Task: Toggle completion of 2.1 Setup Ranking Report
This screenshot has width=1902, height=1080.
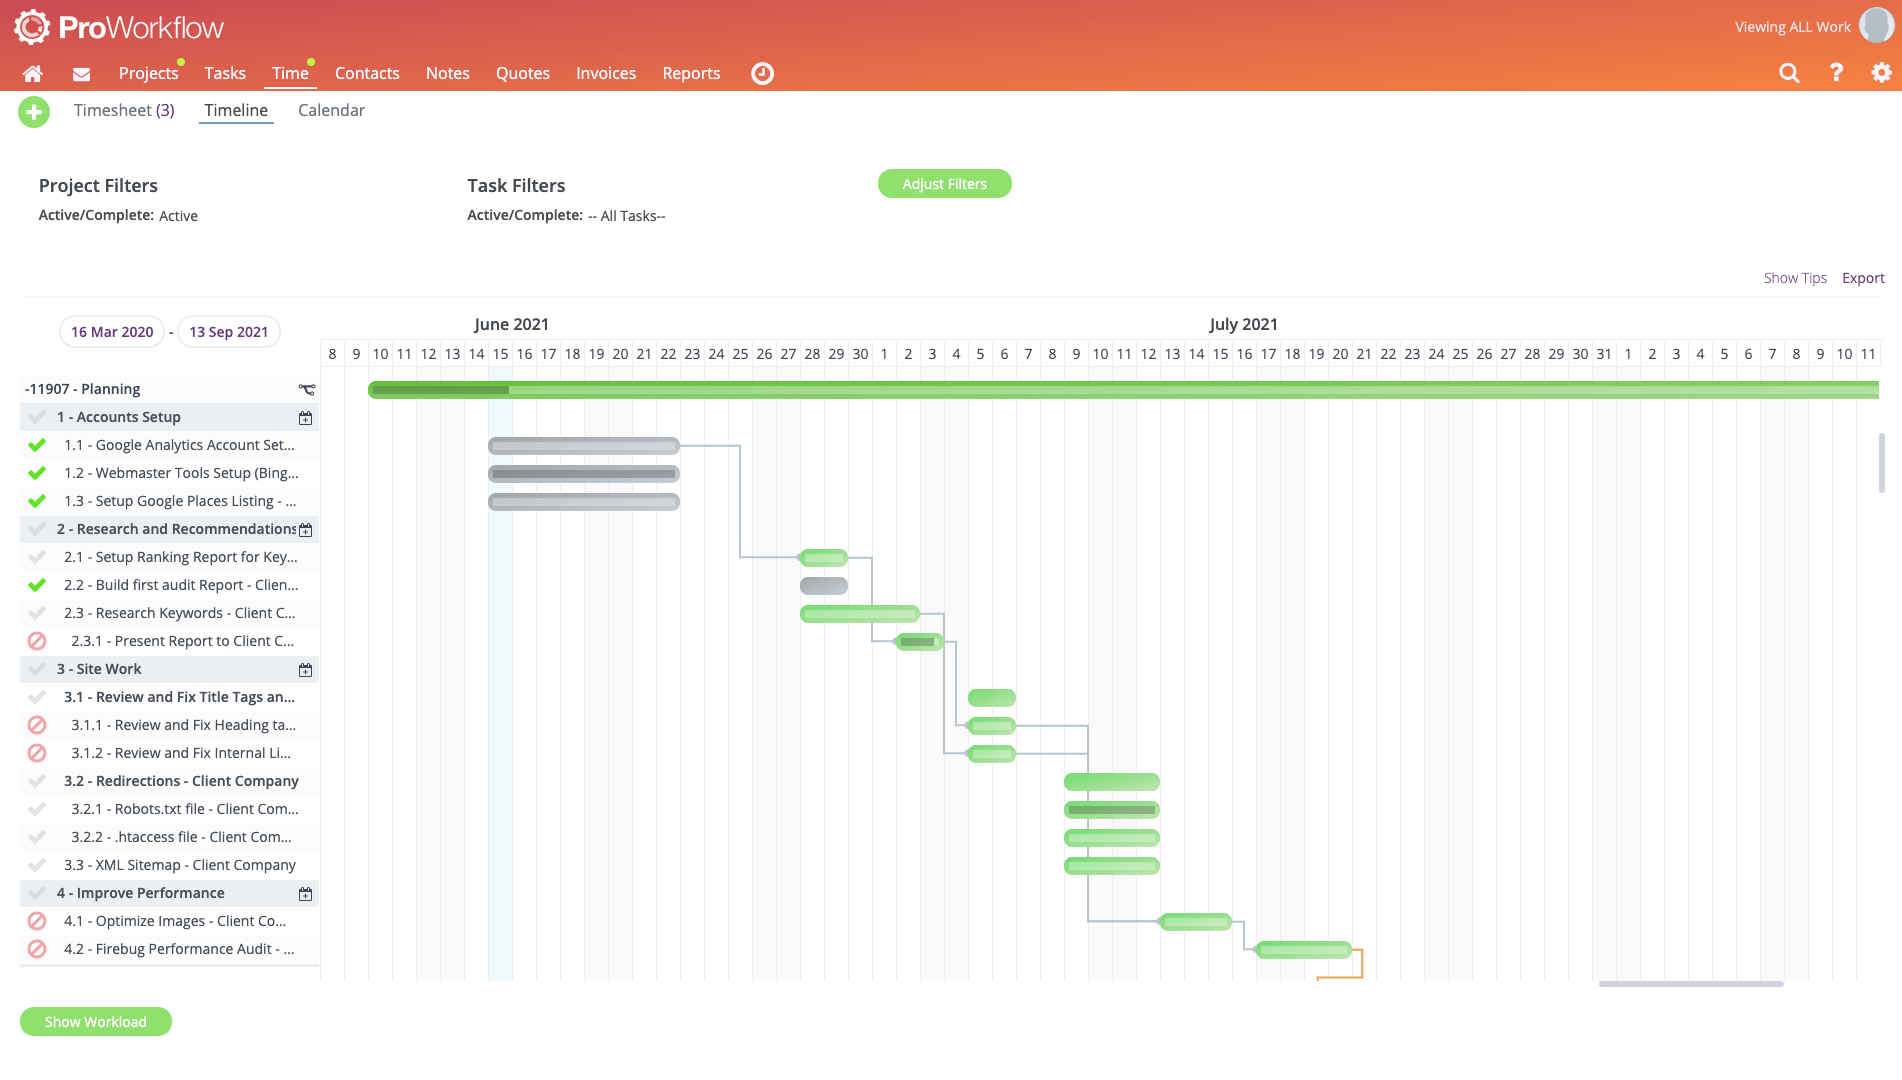Action: 37,557
